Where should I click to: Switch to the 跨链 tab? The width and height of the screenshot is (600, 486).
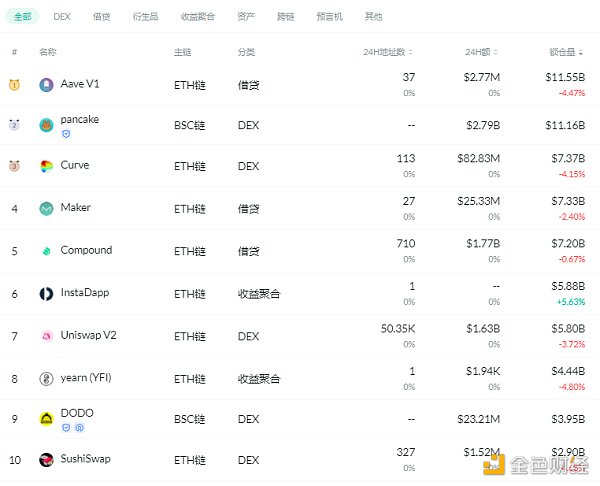click(285, 16)
